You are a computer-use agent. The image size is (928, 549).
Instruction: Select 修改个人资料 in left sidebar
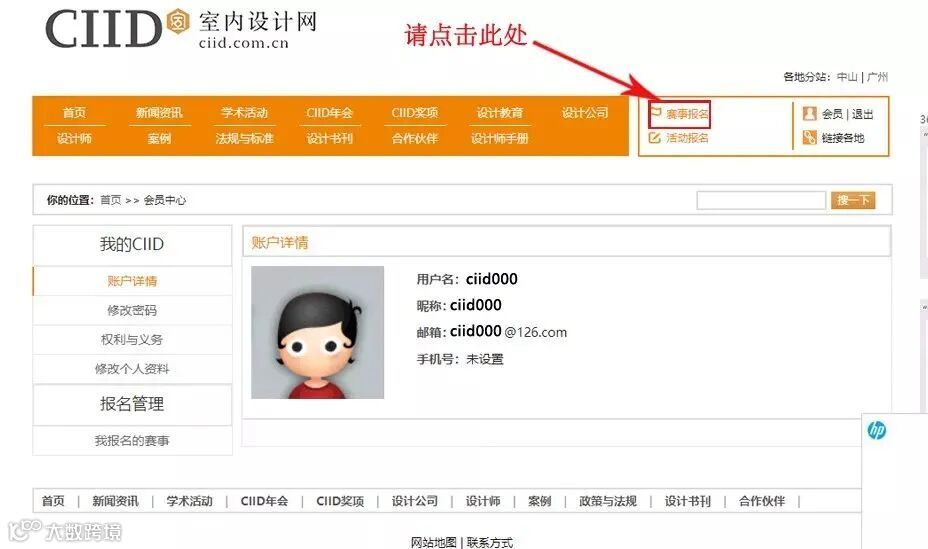coord(132,369)
